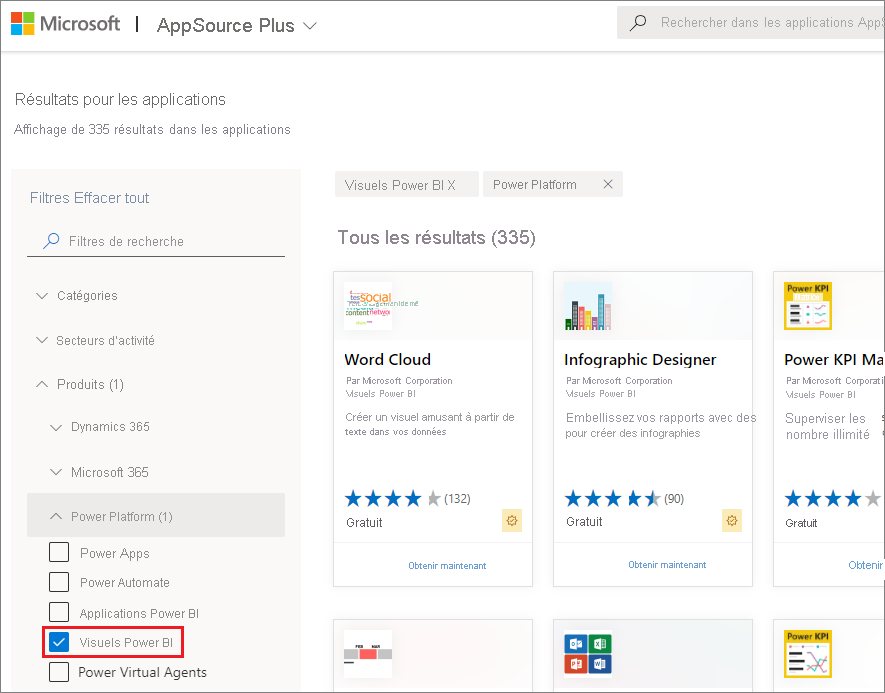Click the filter search magnifier icon
The height and width of the screenshot is (693, 885).
(51, 241)
